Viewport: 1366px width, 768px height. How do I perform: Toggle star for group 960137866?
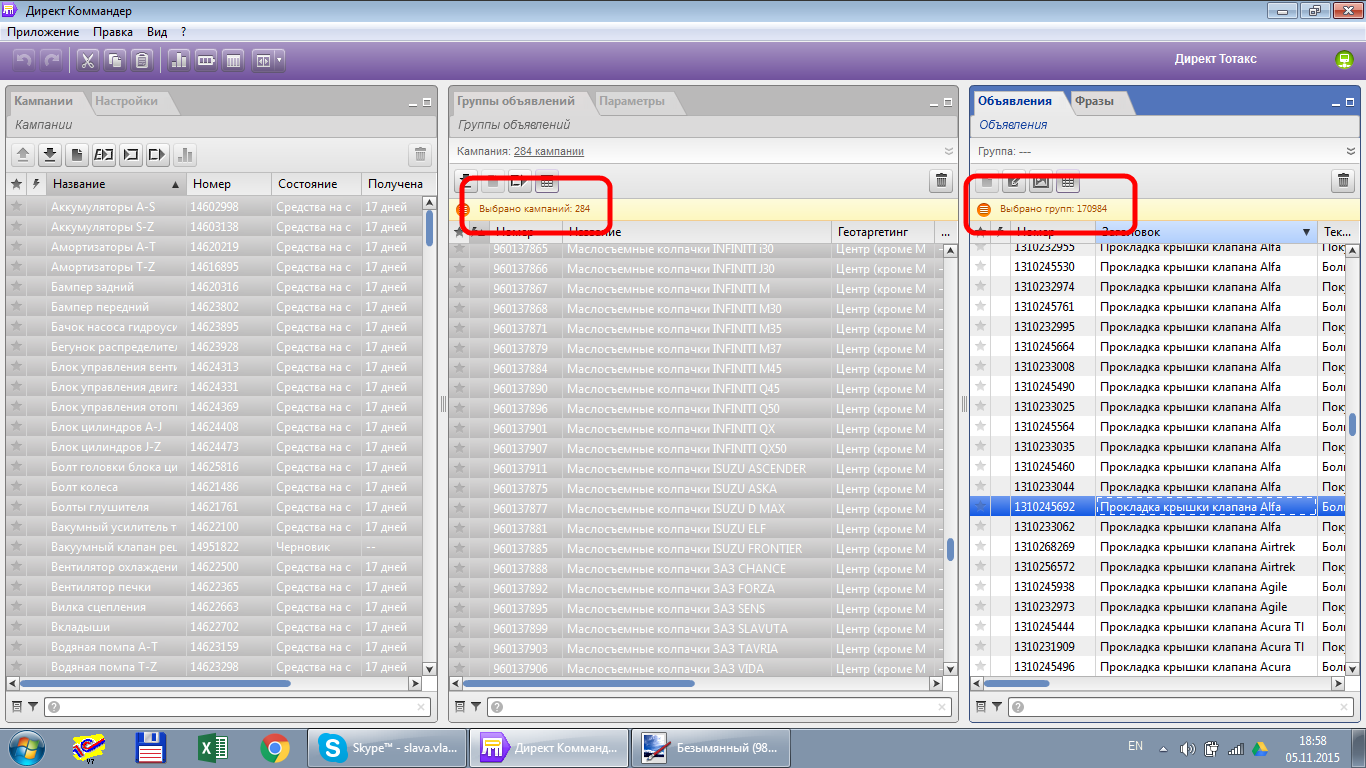[460, 269]
